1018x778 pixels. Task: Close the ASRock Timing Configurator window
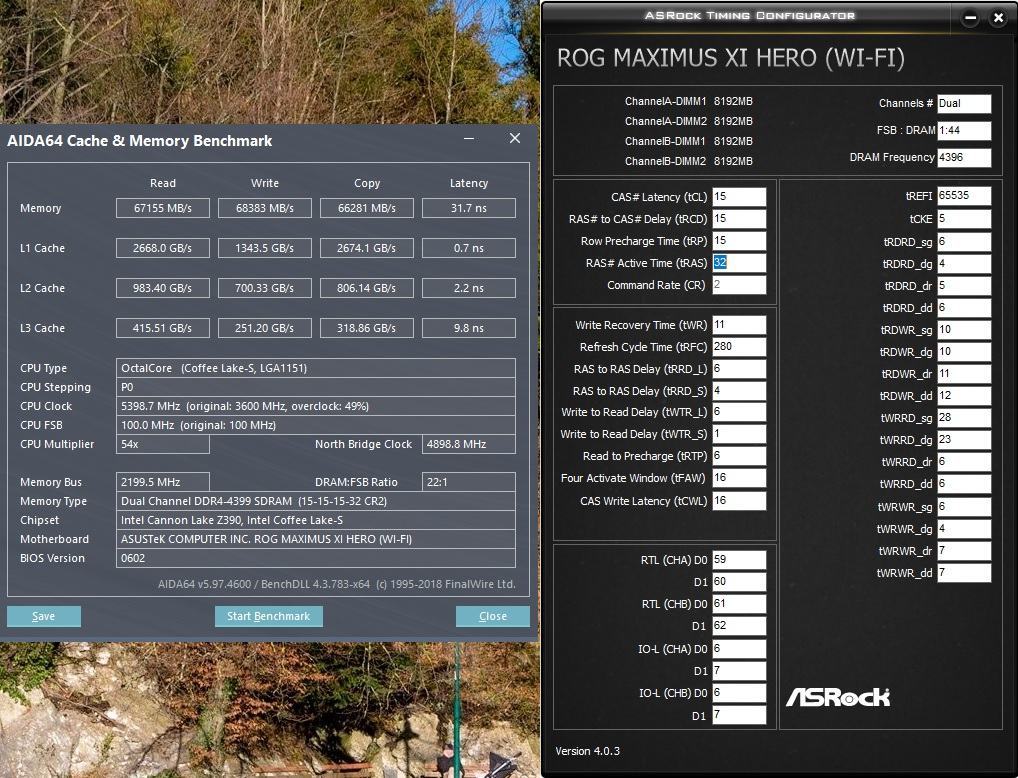coord(999,18)
